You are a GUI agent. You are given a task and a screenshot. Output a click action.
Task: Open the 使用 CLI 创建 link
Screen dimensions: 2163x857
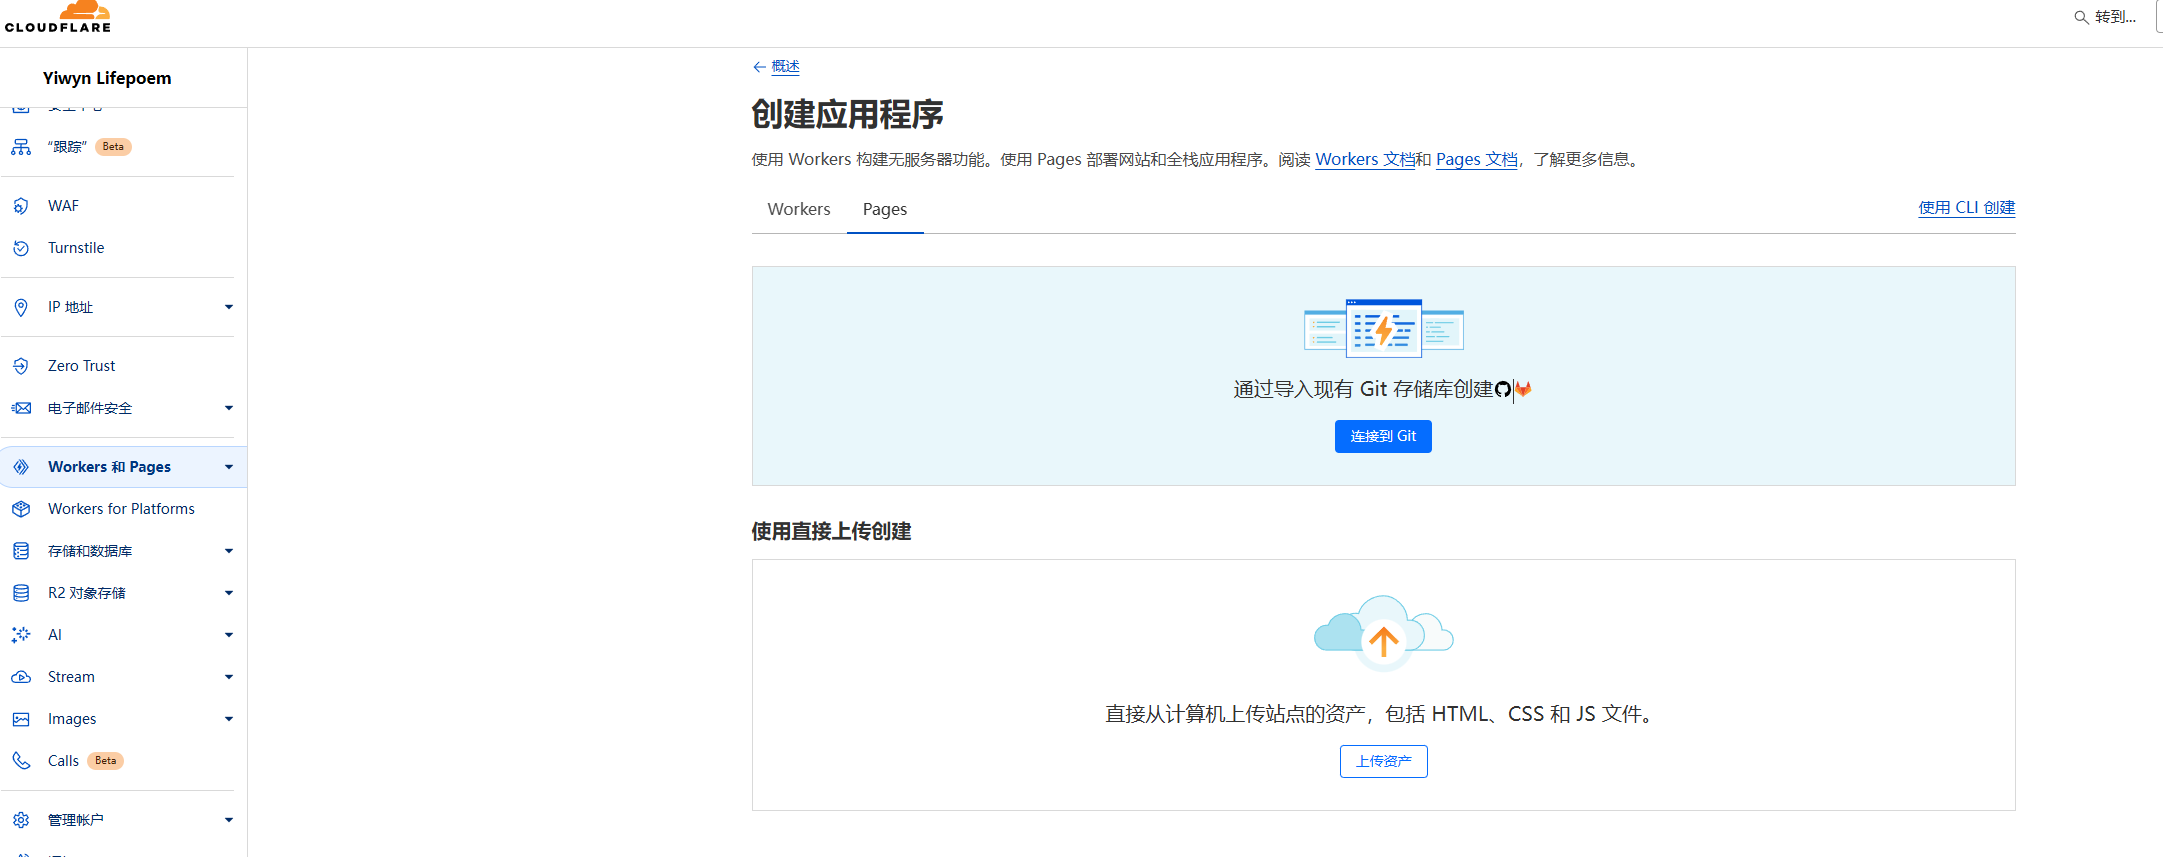[1966, 207]
